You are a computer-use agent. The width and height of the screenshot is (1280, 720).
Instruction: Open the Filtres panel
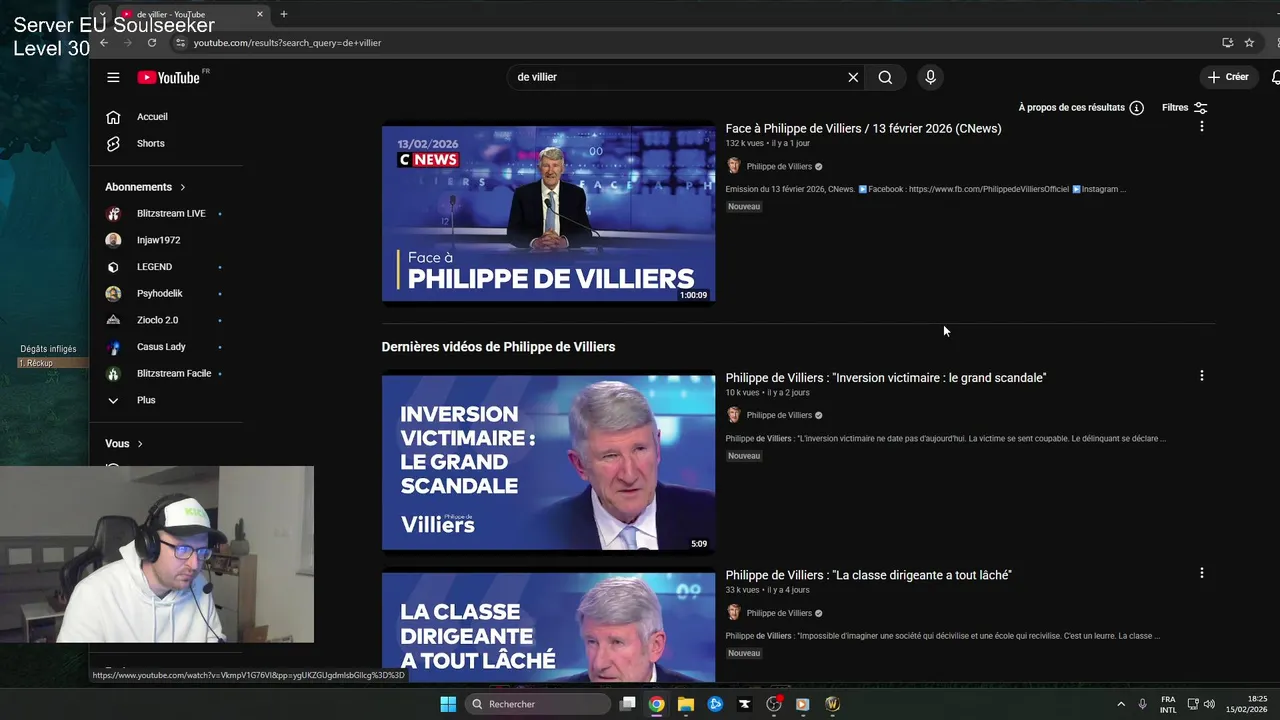pos(1185,108)
